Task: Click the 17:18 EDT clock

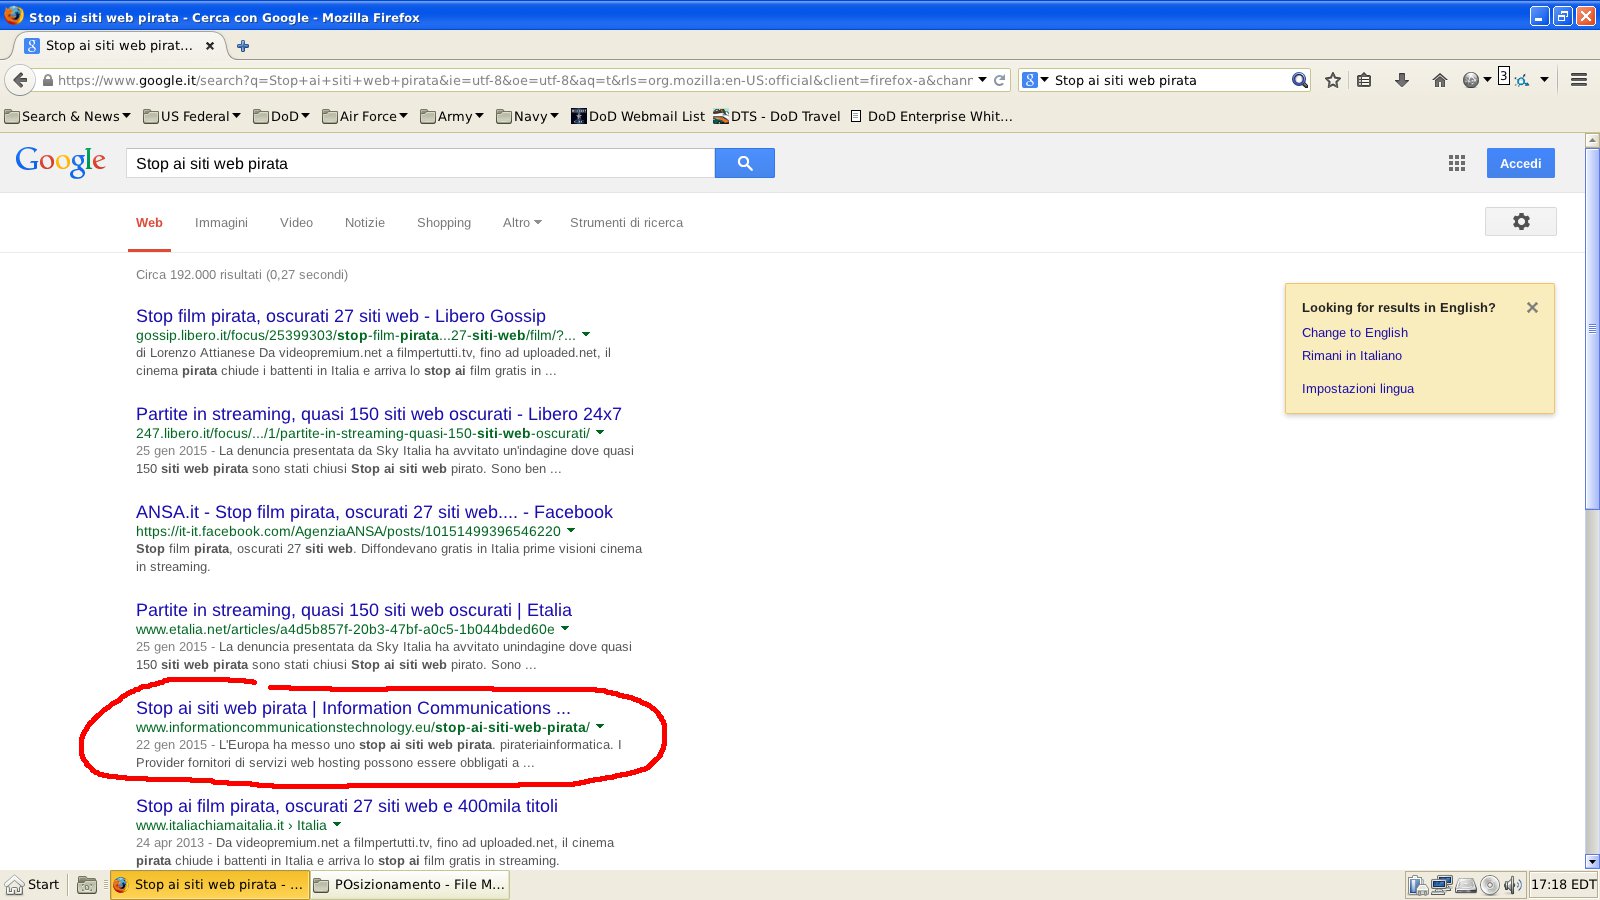Action: [1563, 885]
